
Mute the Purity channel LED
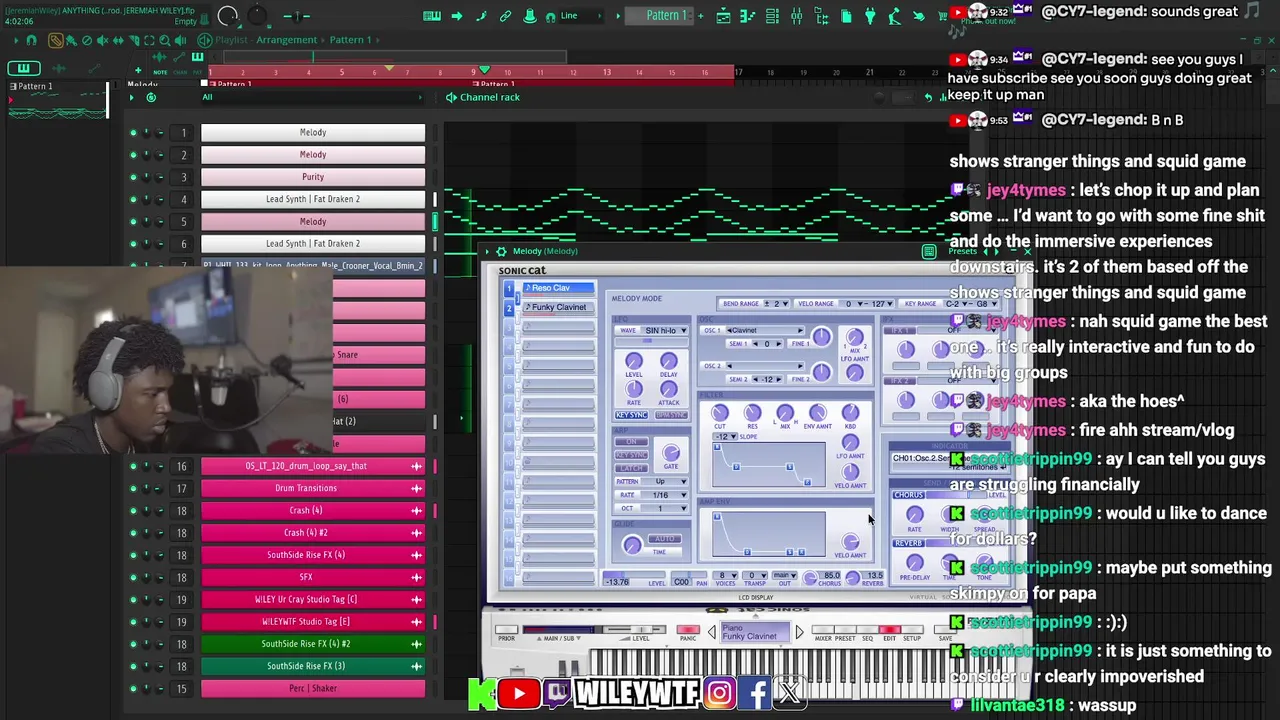coord(133,177)
